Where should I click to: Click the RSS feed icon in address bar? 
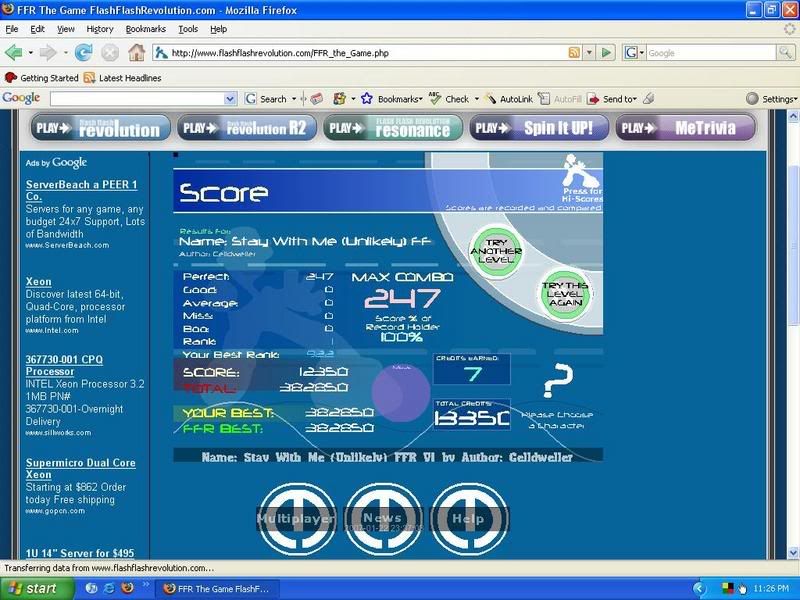(x=574, y=53)
